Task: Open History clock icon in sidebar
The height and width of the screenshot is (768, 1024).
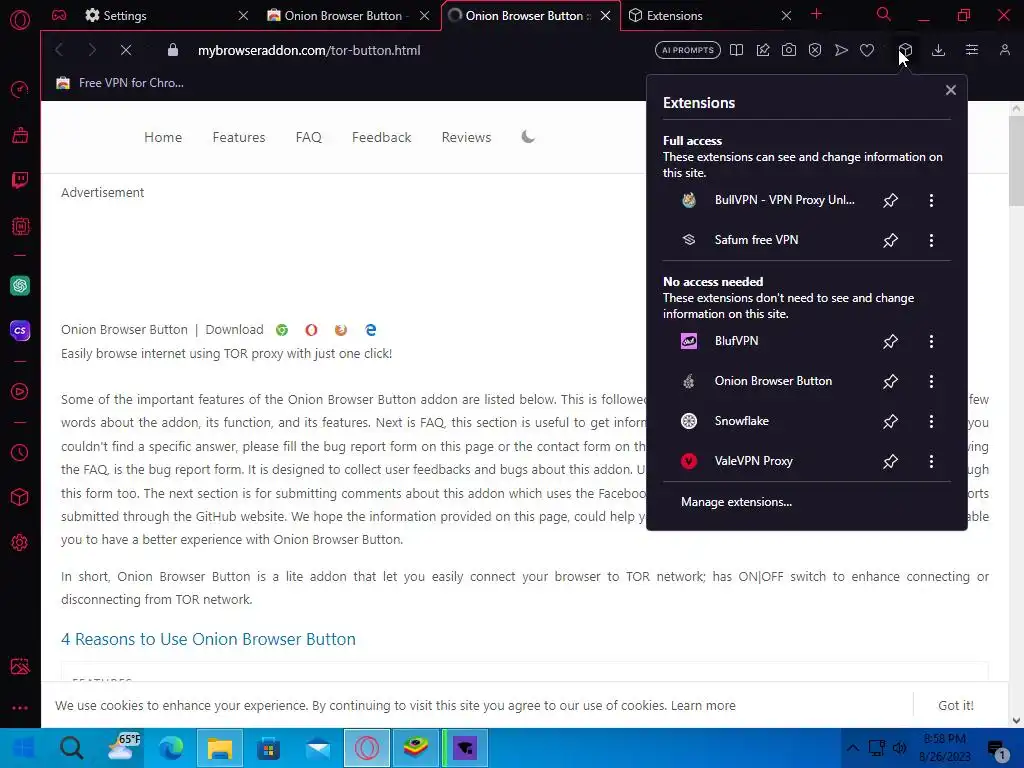Action: tap(20, 453)
